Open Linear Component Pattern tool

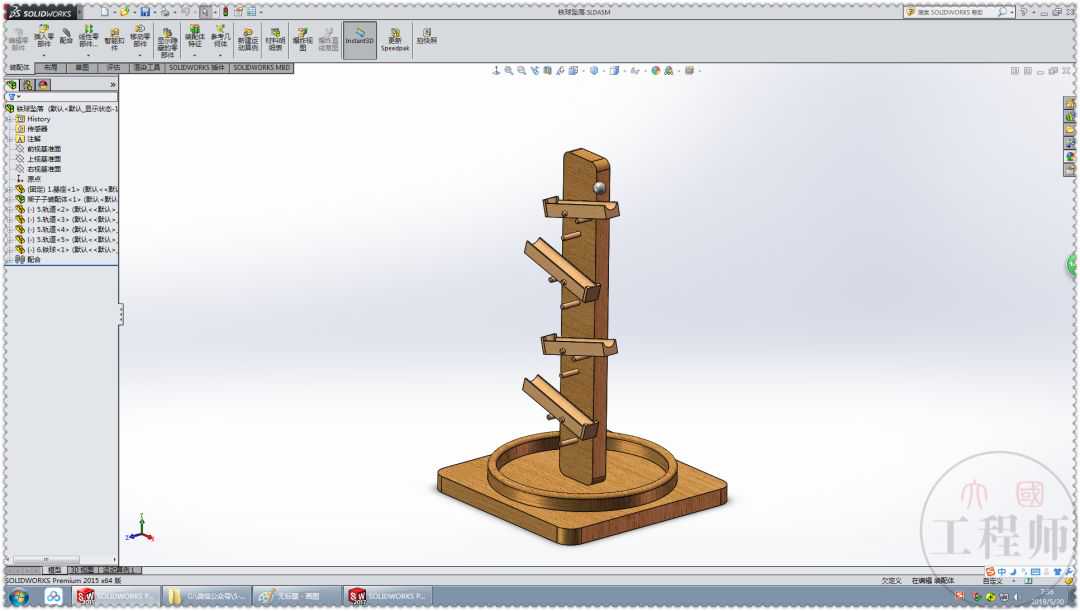(88, 38)
